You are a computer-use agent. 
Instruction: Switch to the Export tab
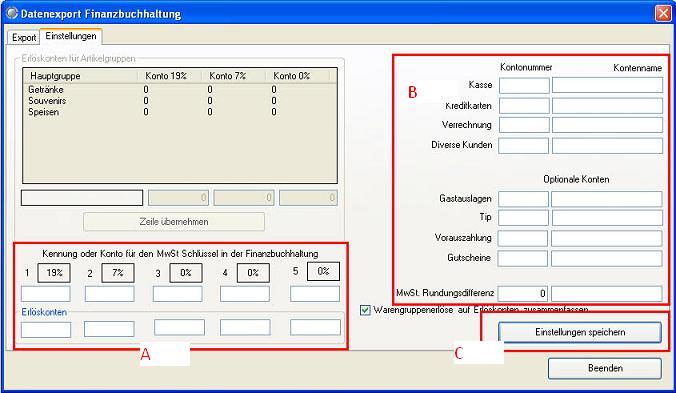coord(23,37)
